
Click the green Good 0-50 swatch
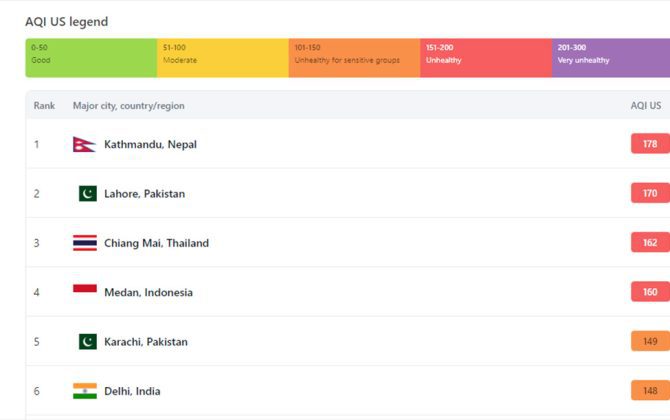[91, 58]
